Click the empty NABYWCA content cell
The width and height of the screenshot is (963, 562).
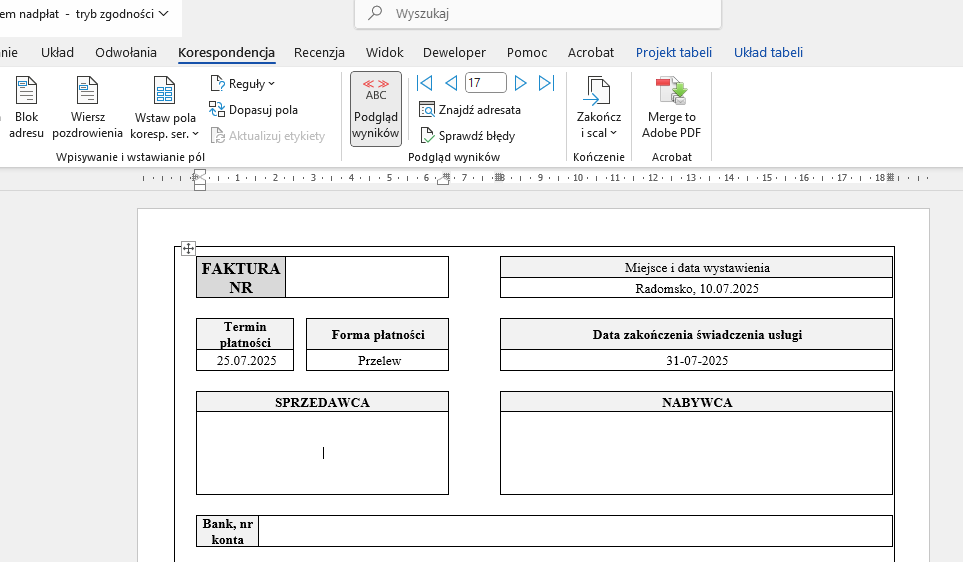pyautogui.click(x=696, y=453)
